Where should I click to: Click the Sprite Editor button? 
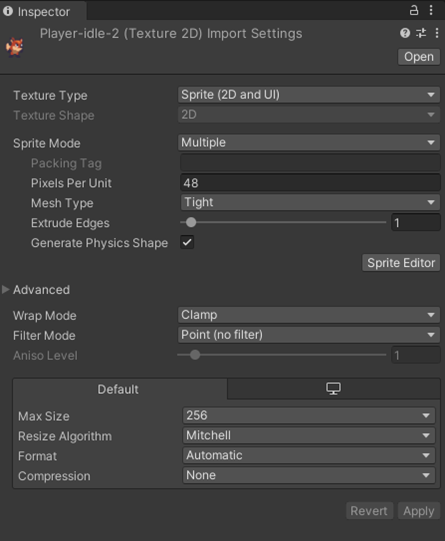[x=401, y=263]
